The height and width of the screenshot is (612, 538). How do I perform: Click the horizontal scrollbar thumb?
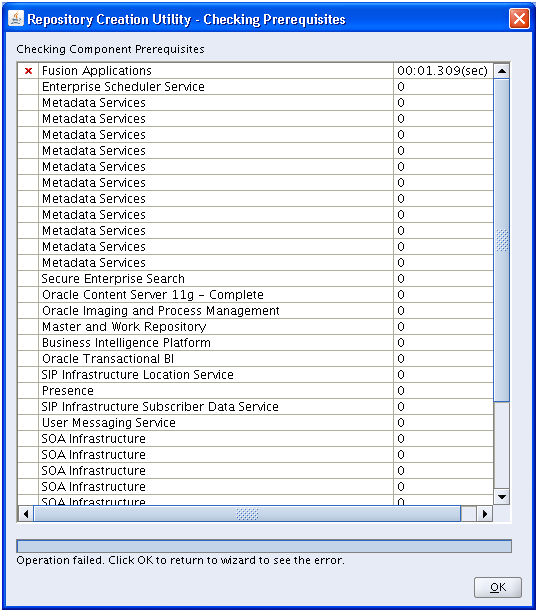tap(247, 514)
